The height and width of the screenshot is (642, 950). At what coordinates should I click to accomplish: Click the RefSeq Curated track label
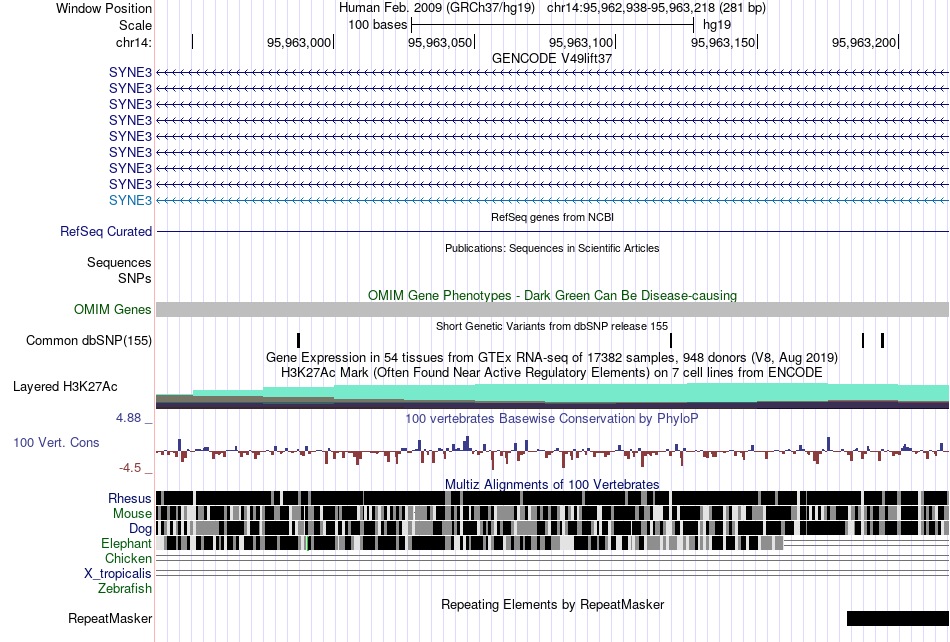pos(106,231)
